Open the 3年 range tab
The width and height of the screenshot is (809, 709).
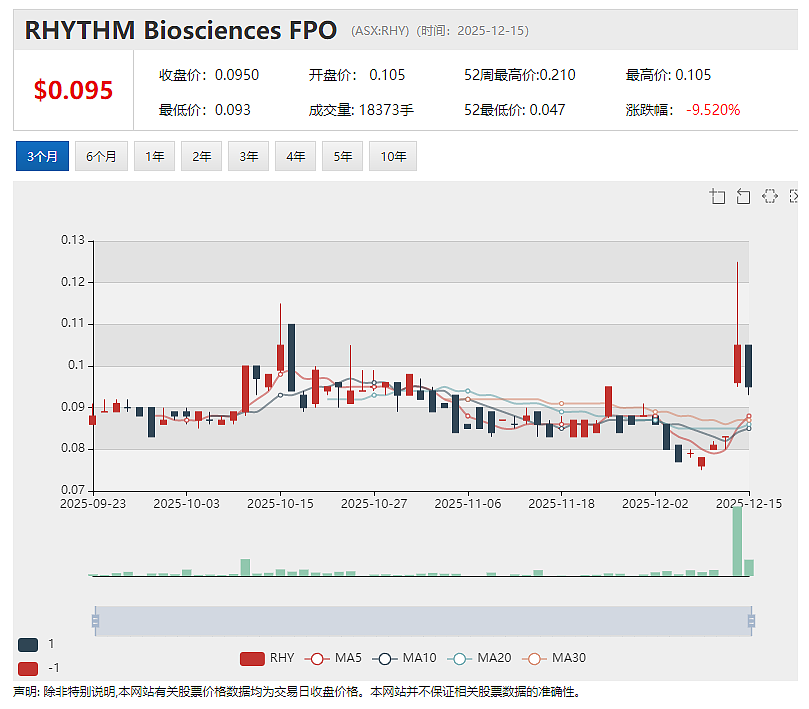pos(248,156)
